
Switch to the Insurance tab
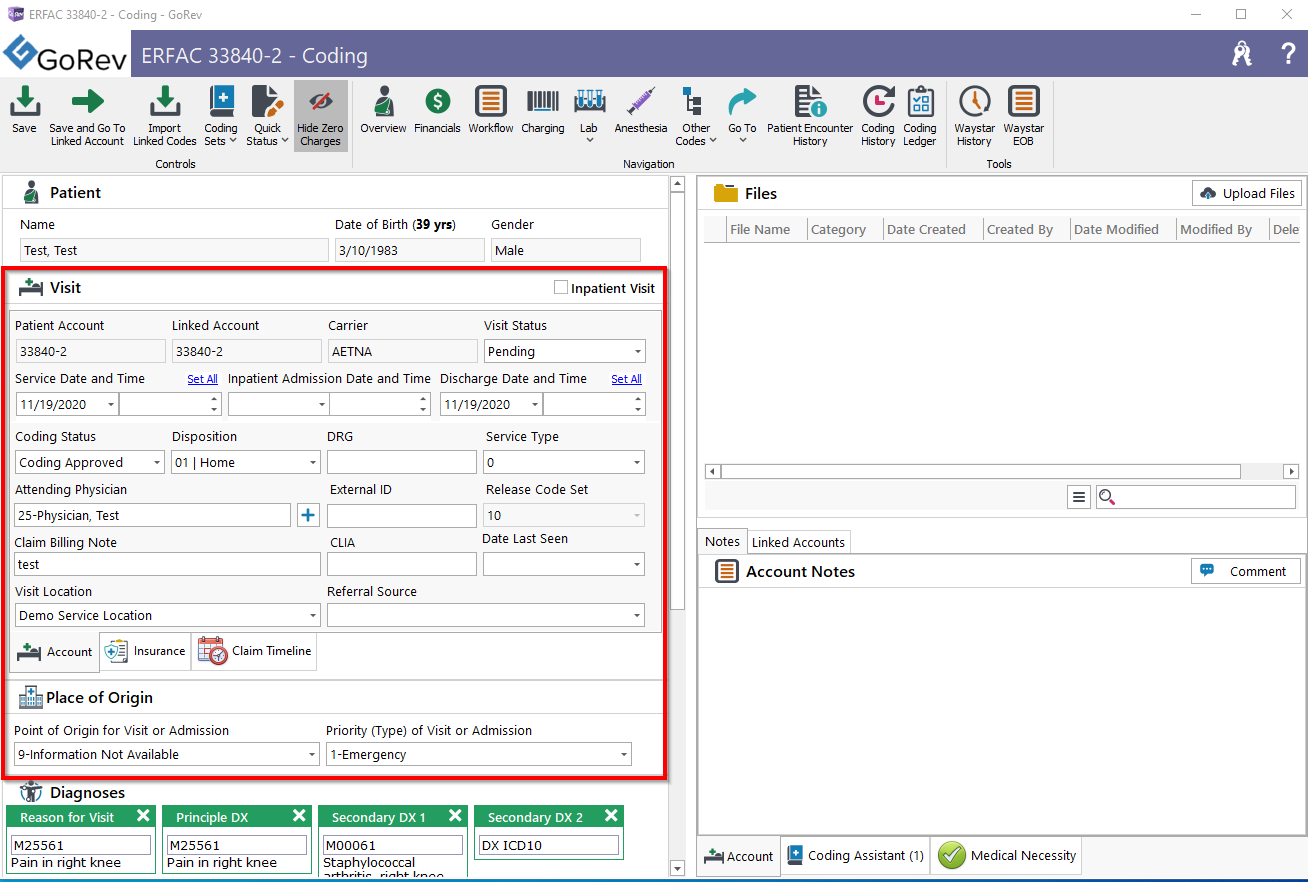(145, 651)
